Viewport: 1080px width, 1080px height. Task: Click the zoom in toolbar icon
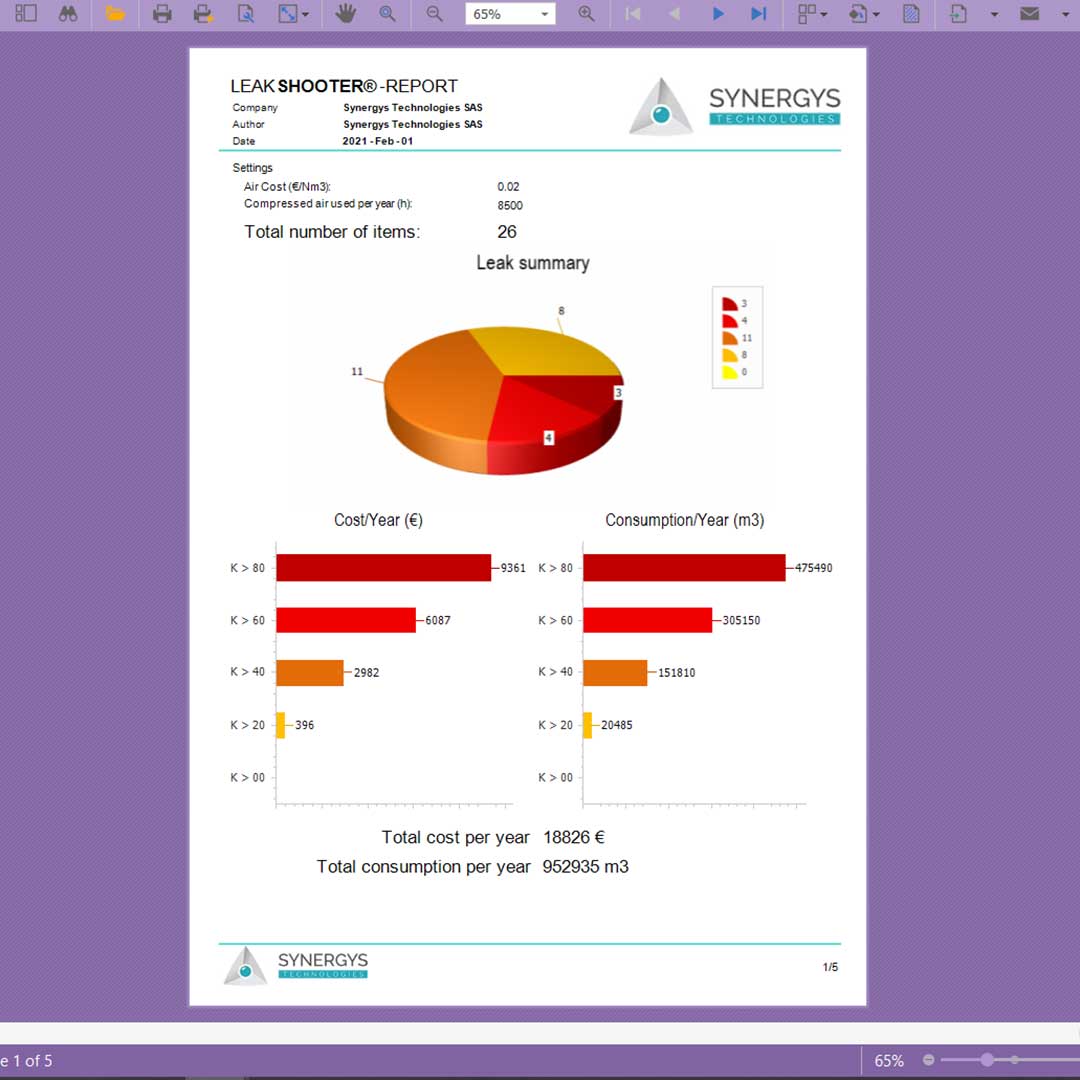pos(587,14)
